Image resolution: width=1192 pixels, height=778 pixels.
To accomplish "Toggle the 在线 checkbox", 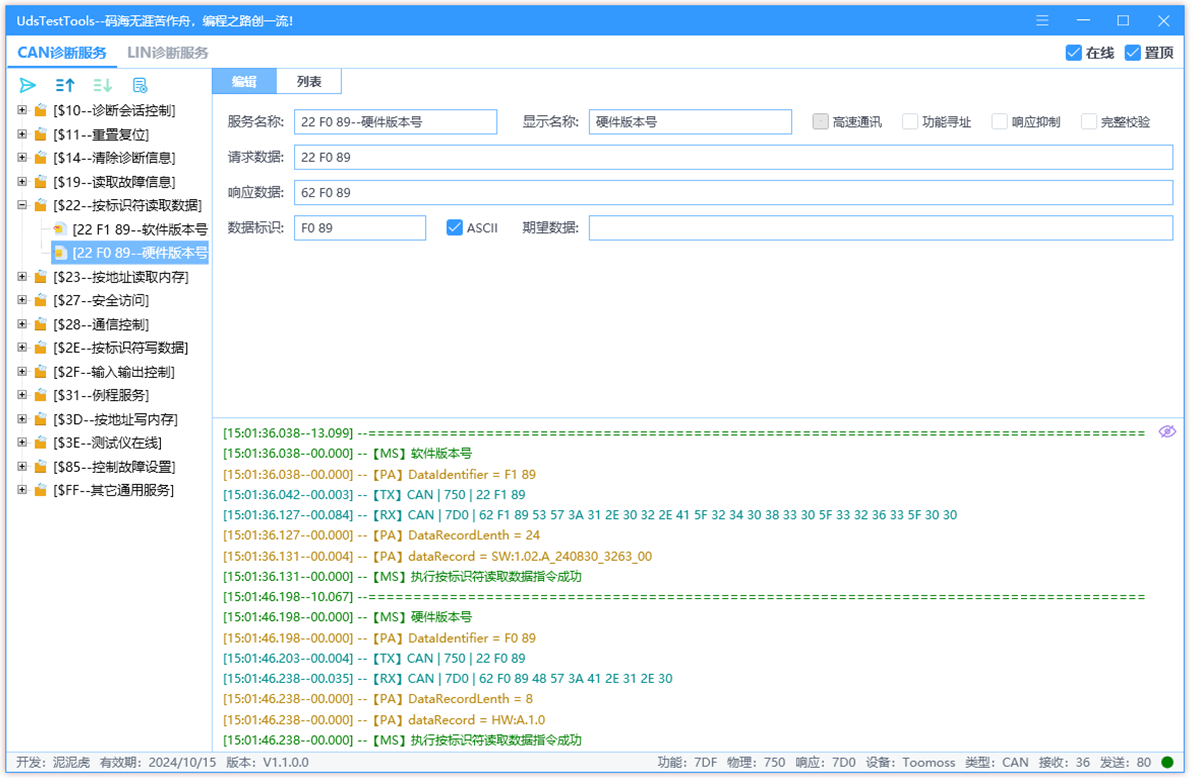I will click(x=1073, y=52).
